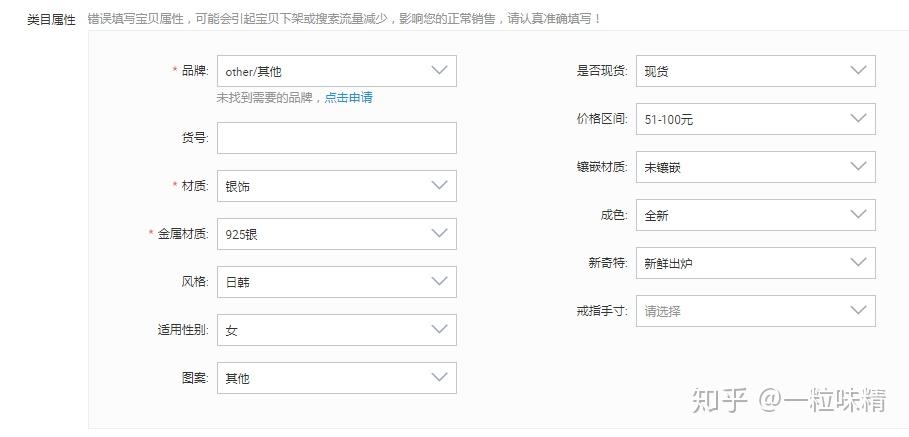The width and height of the screenshot is (909, 437).
Task: Click the 货号 item number input field
Action: [x=336, y=138]
